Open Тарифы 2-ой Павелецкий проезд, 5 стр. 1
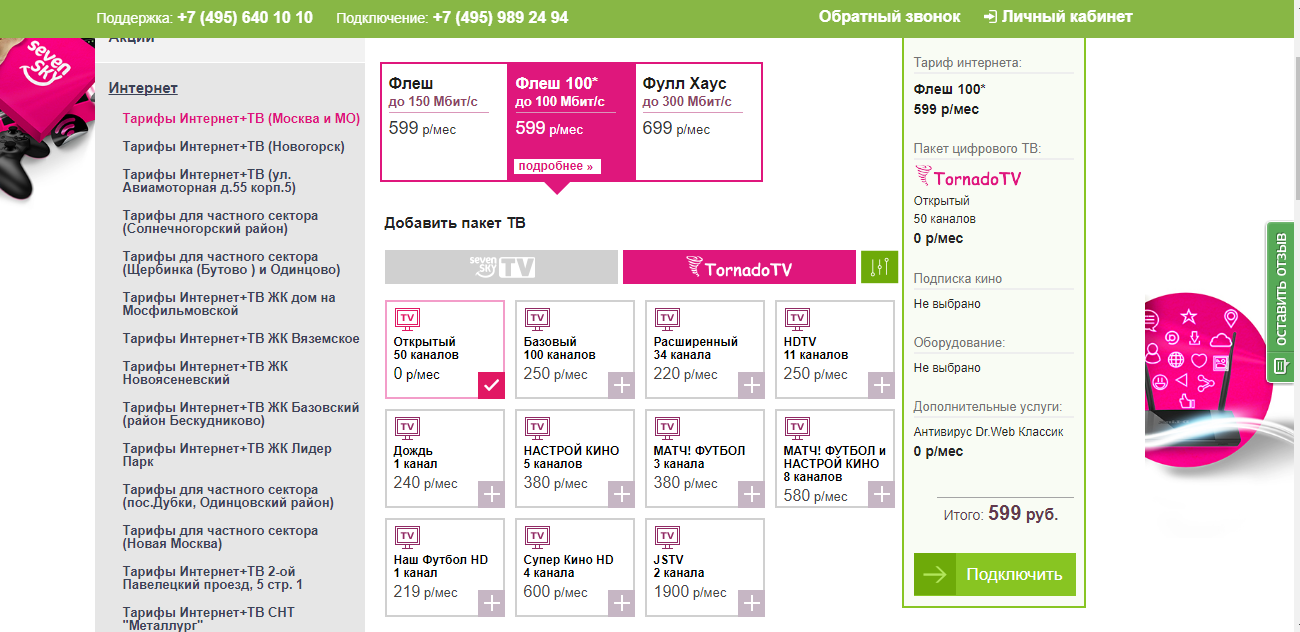 [x=213, y=578]
